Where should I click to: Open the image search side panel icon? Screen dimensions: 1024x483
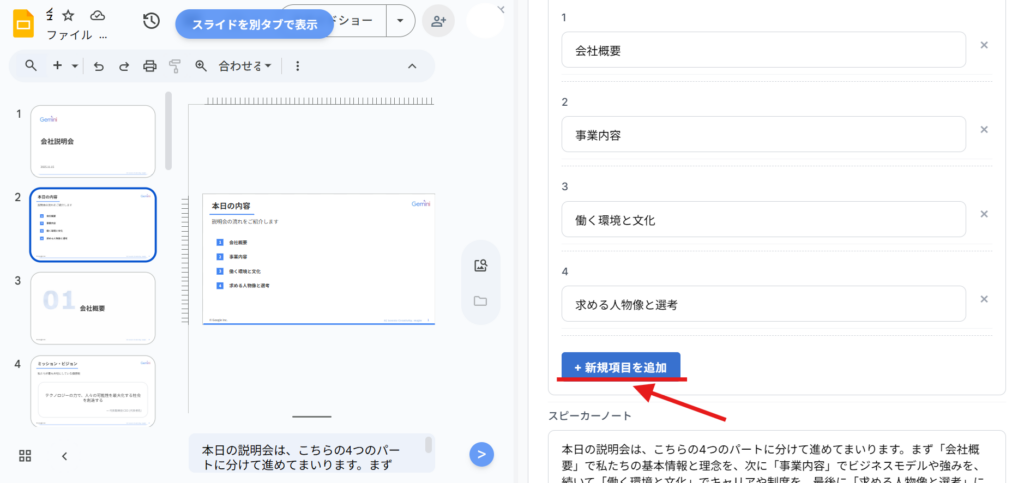480,265
